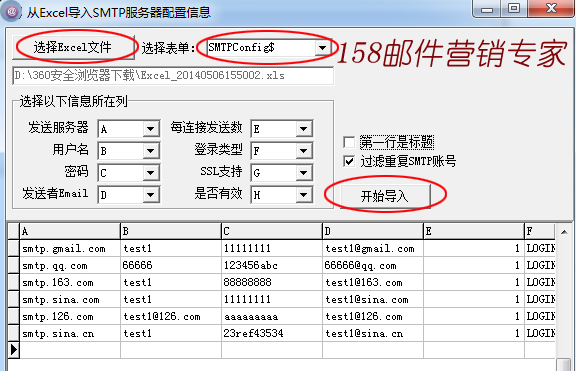Screen dimensions: 576x371
Task: Select username cell 66666
Action: click(x=171, y=265)
